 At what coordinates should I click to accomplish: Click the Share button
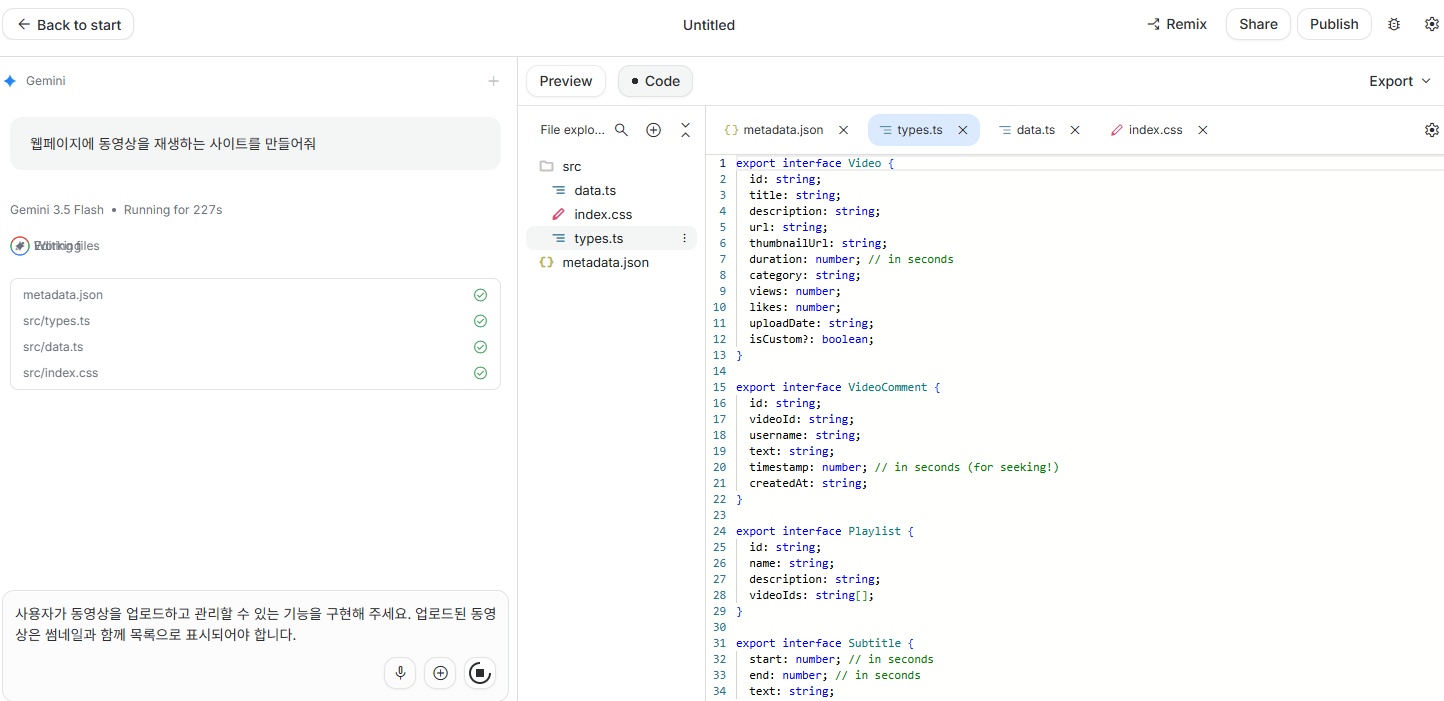point(1258,24)
